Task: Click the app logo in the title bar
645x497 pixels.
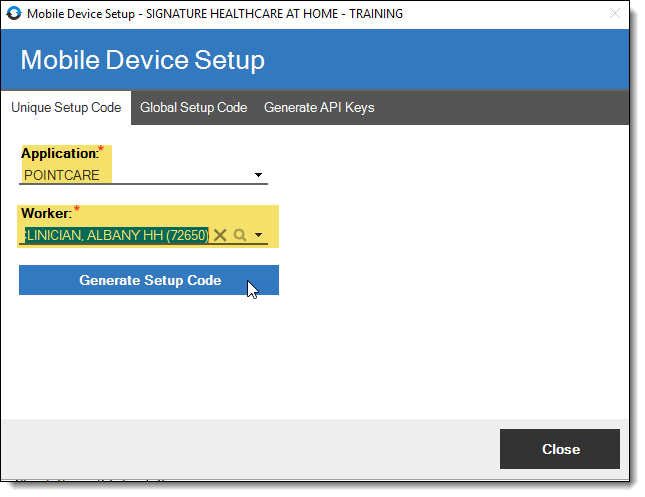Action: [14, 14]
